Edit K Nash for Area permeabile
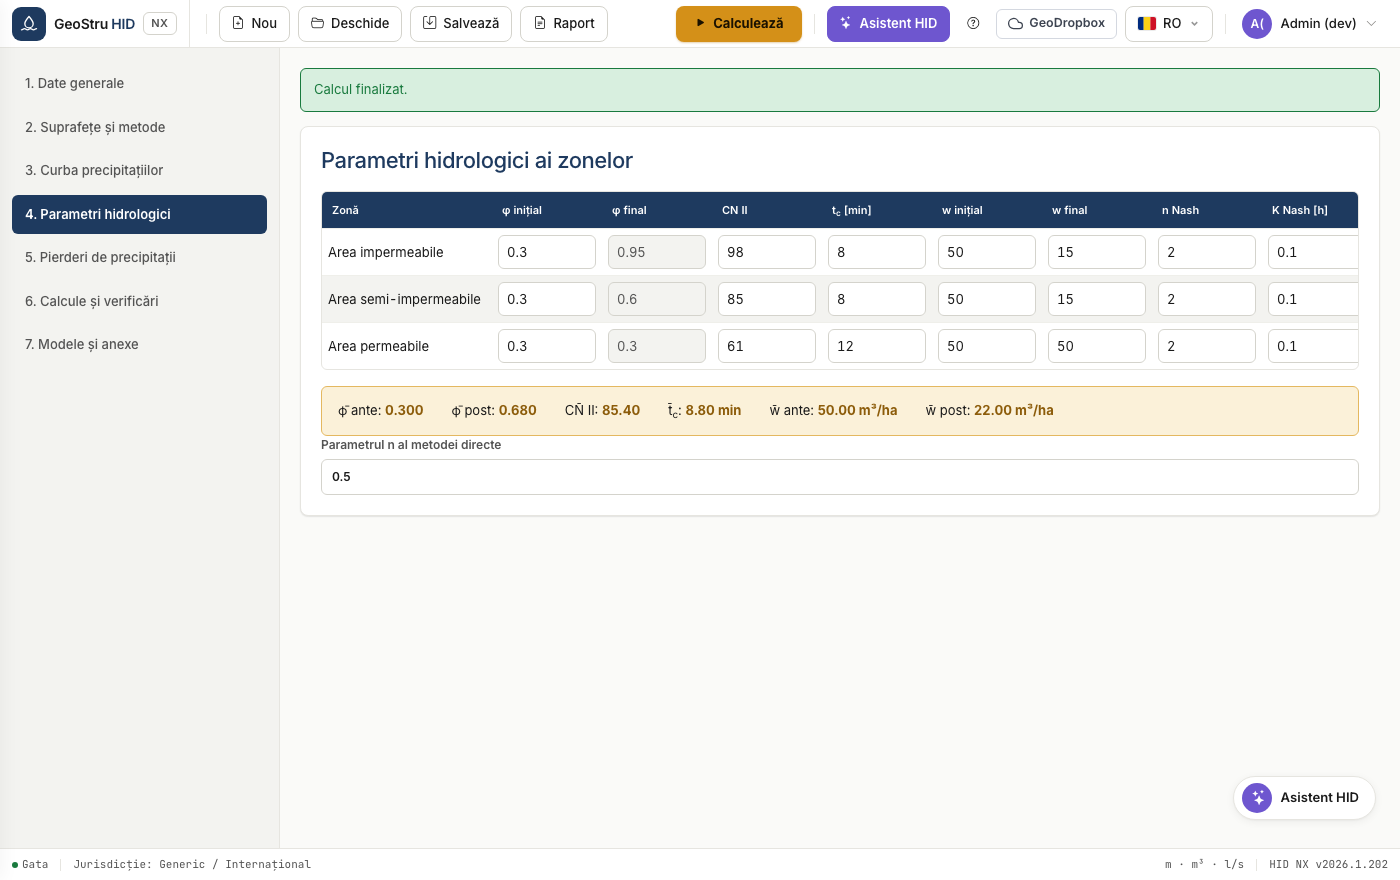 pos(1313,346)
